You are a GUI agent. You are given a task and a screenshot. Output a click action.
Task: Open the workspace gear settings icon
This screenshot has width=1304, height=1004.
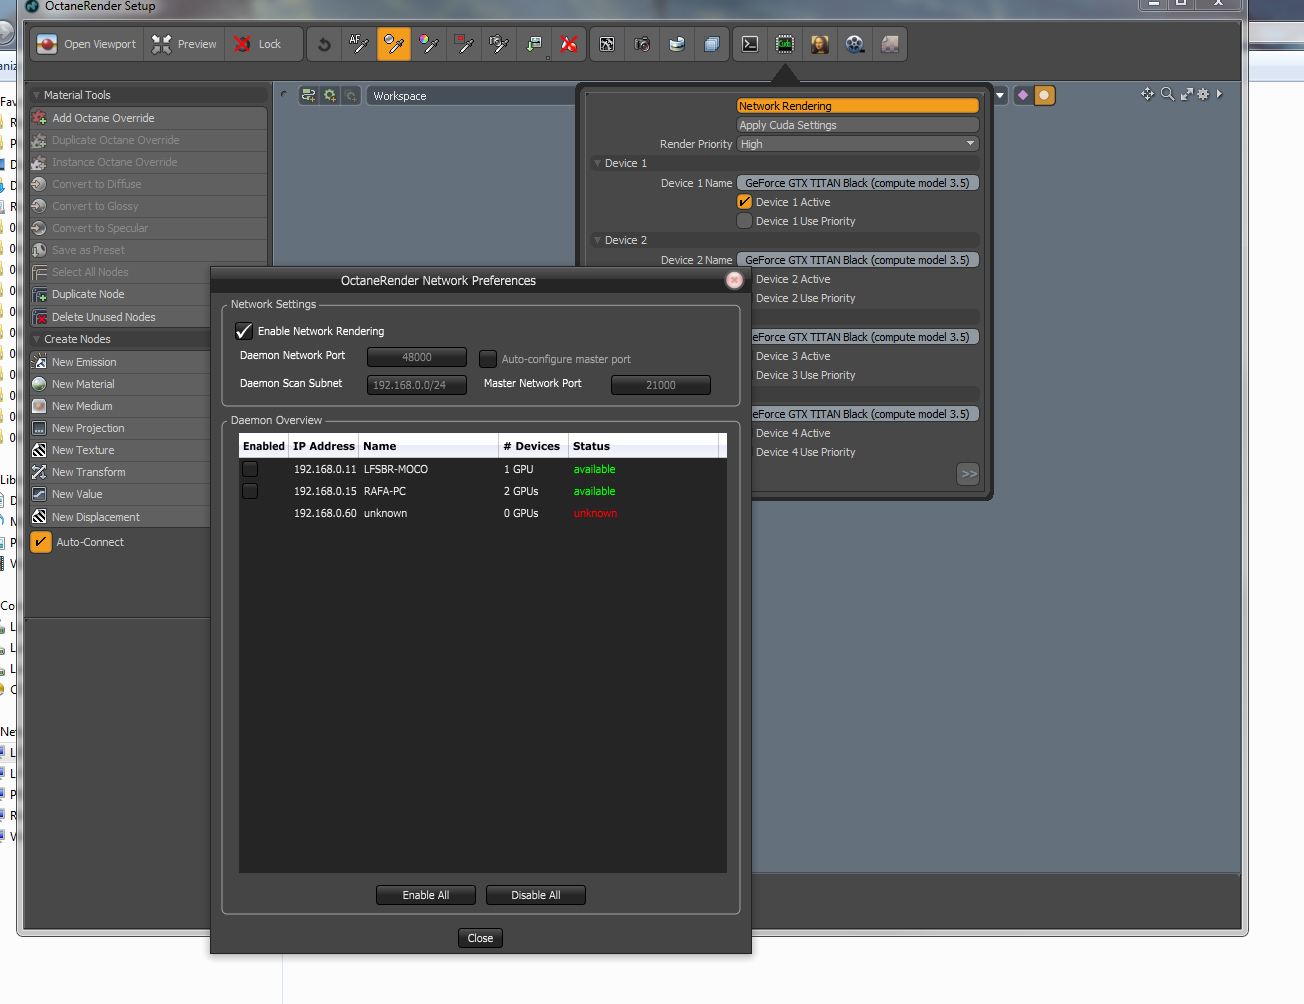point(1203,94)
